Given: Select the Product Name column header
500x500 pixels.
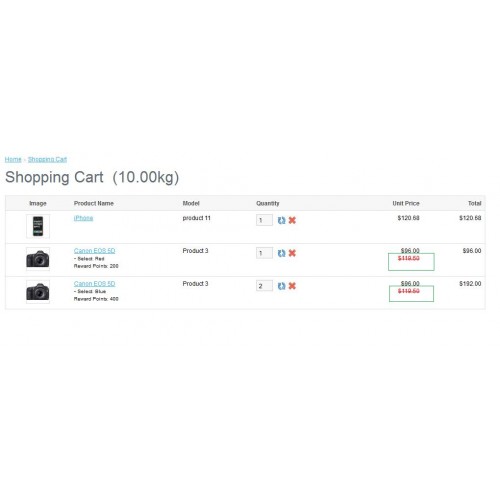Looking at the screenshot, I should coord(94,203).
